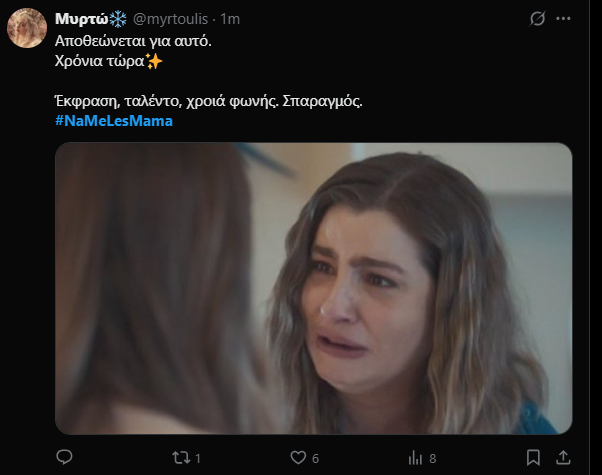Like the tweet with the heart icon
The image size is (602, 475).
297,457
